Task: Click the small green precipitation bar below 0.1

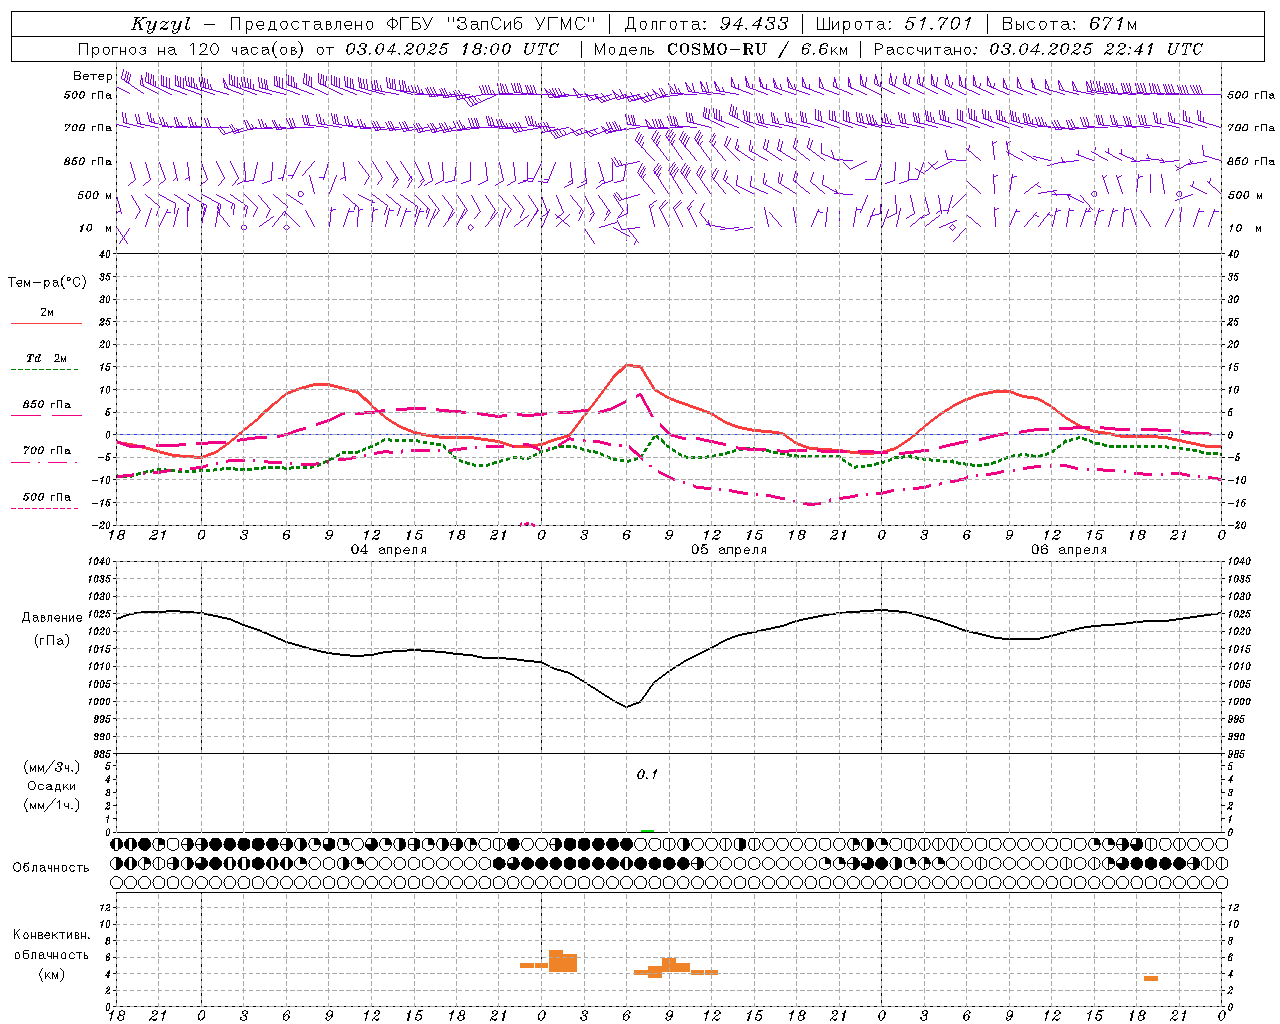Action: click(x=647, y=831)
